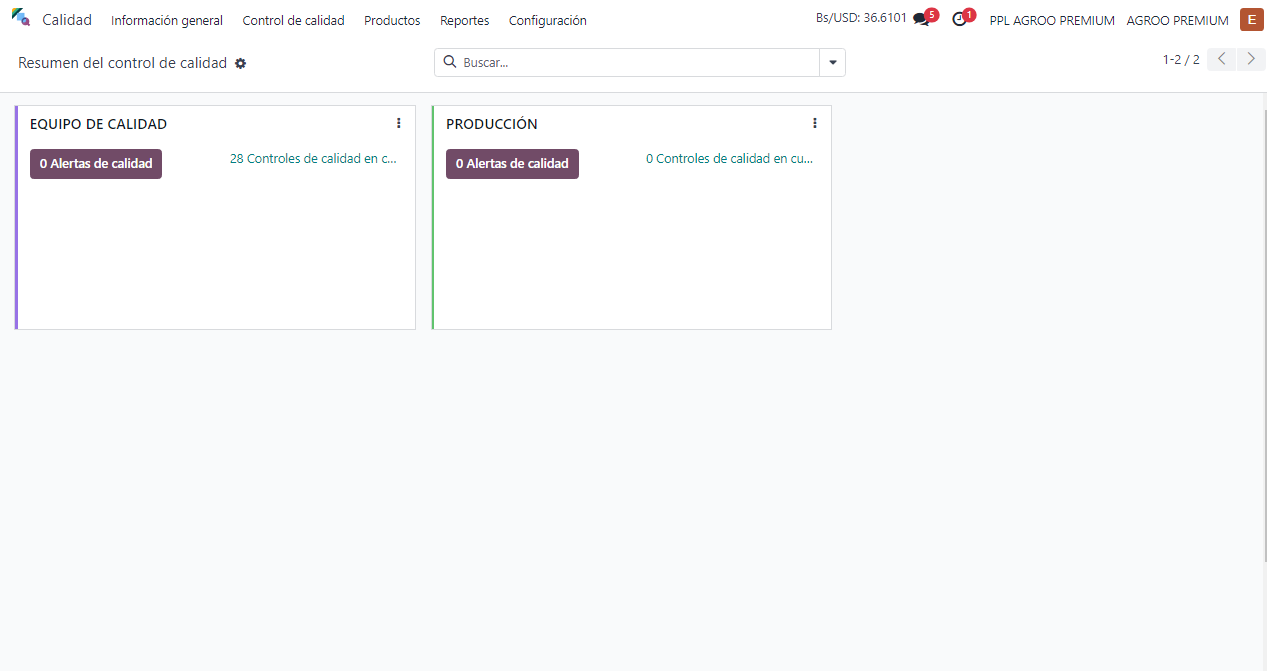Screen dimensions: 1267x671
Task: Click the user avatar E icon
Action: [1251, 19]
